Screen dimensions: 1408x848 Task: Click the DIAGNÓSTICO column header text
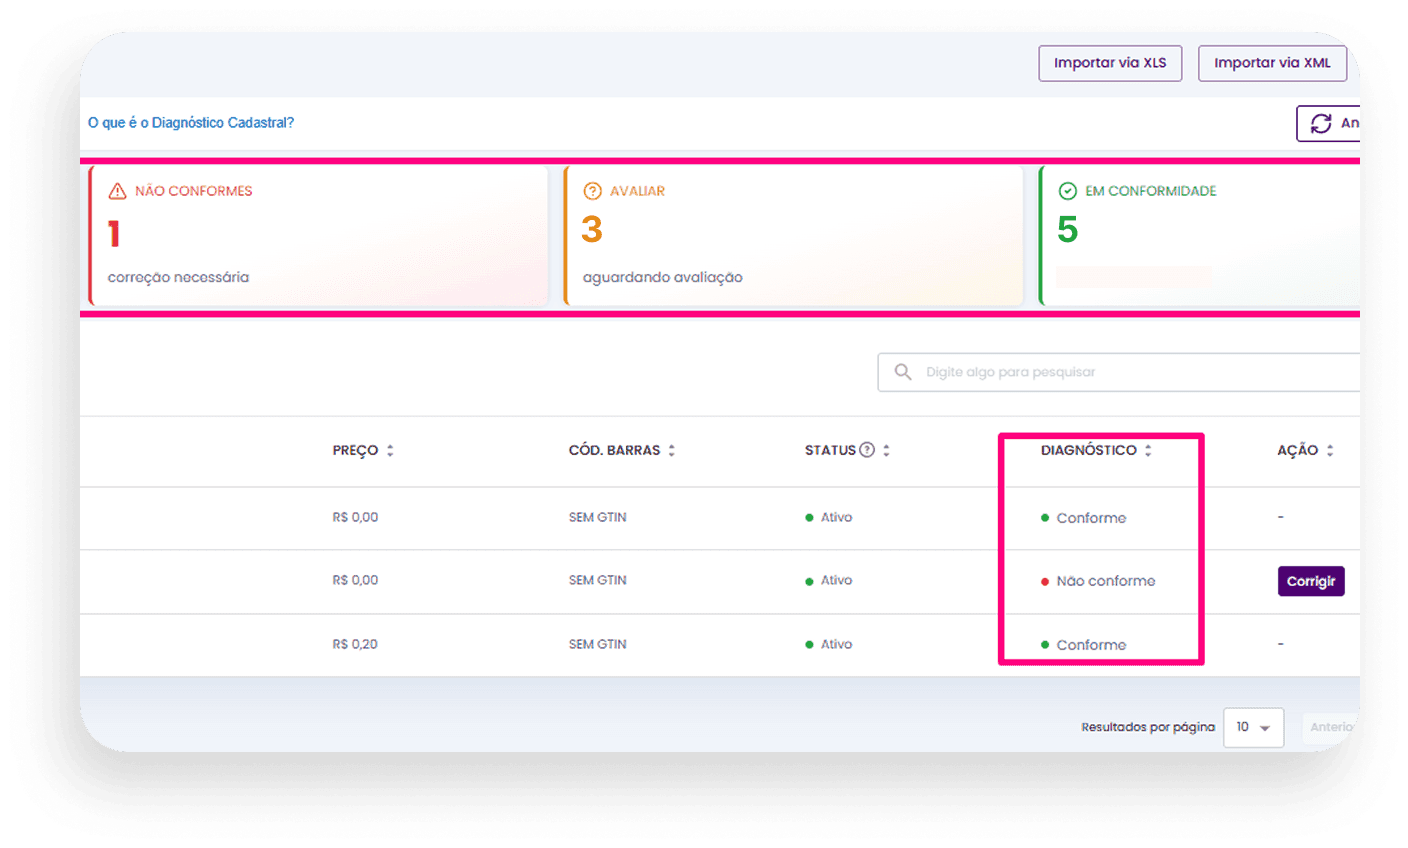pyautogui.click(x=1088, y=451)
